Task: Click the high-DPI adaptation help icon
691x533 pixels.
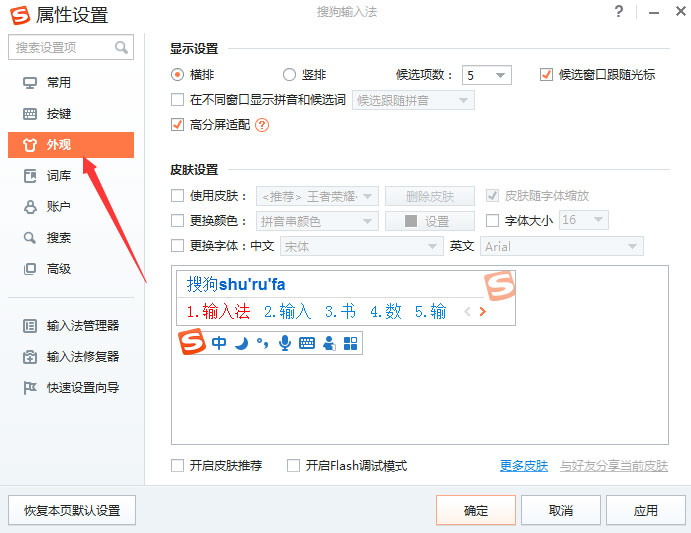Action: pos(262,125)
